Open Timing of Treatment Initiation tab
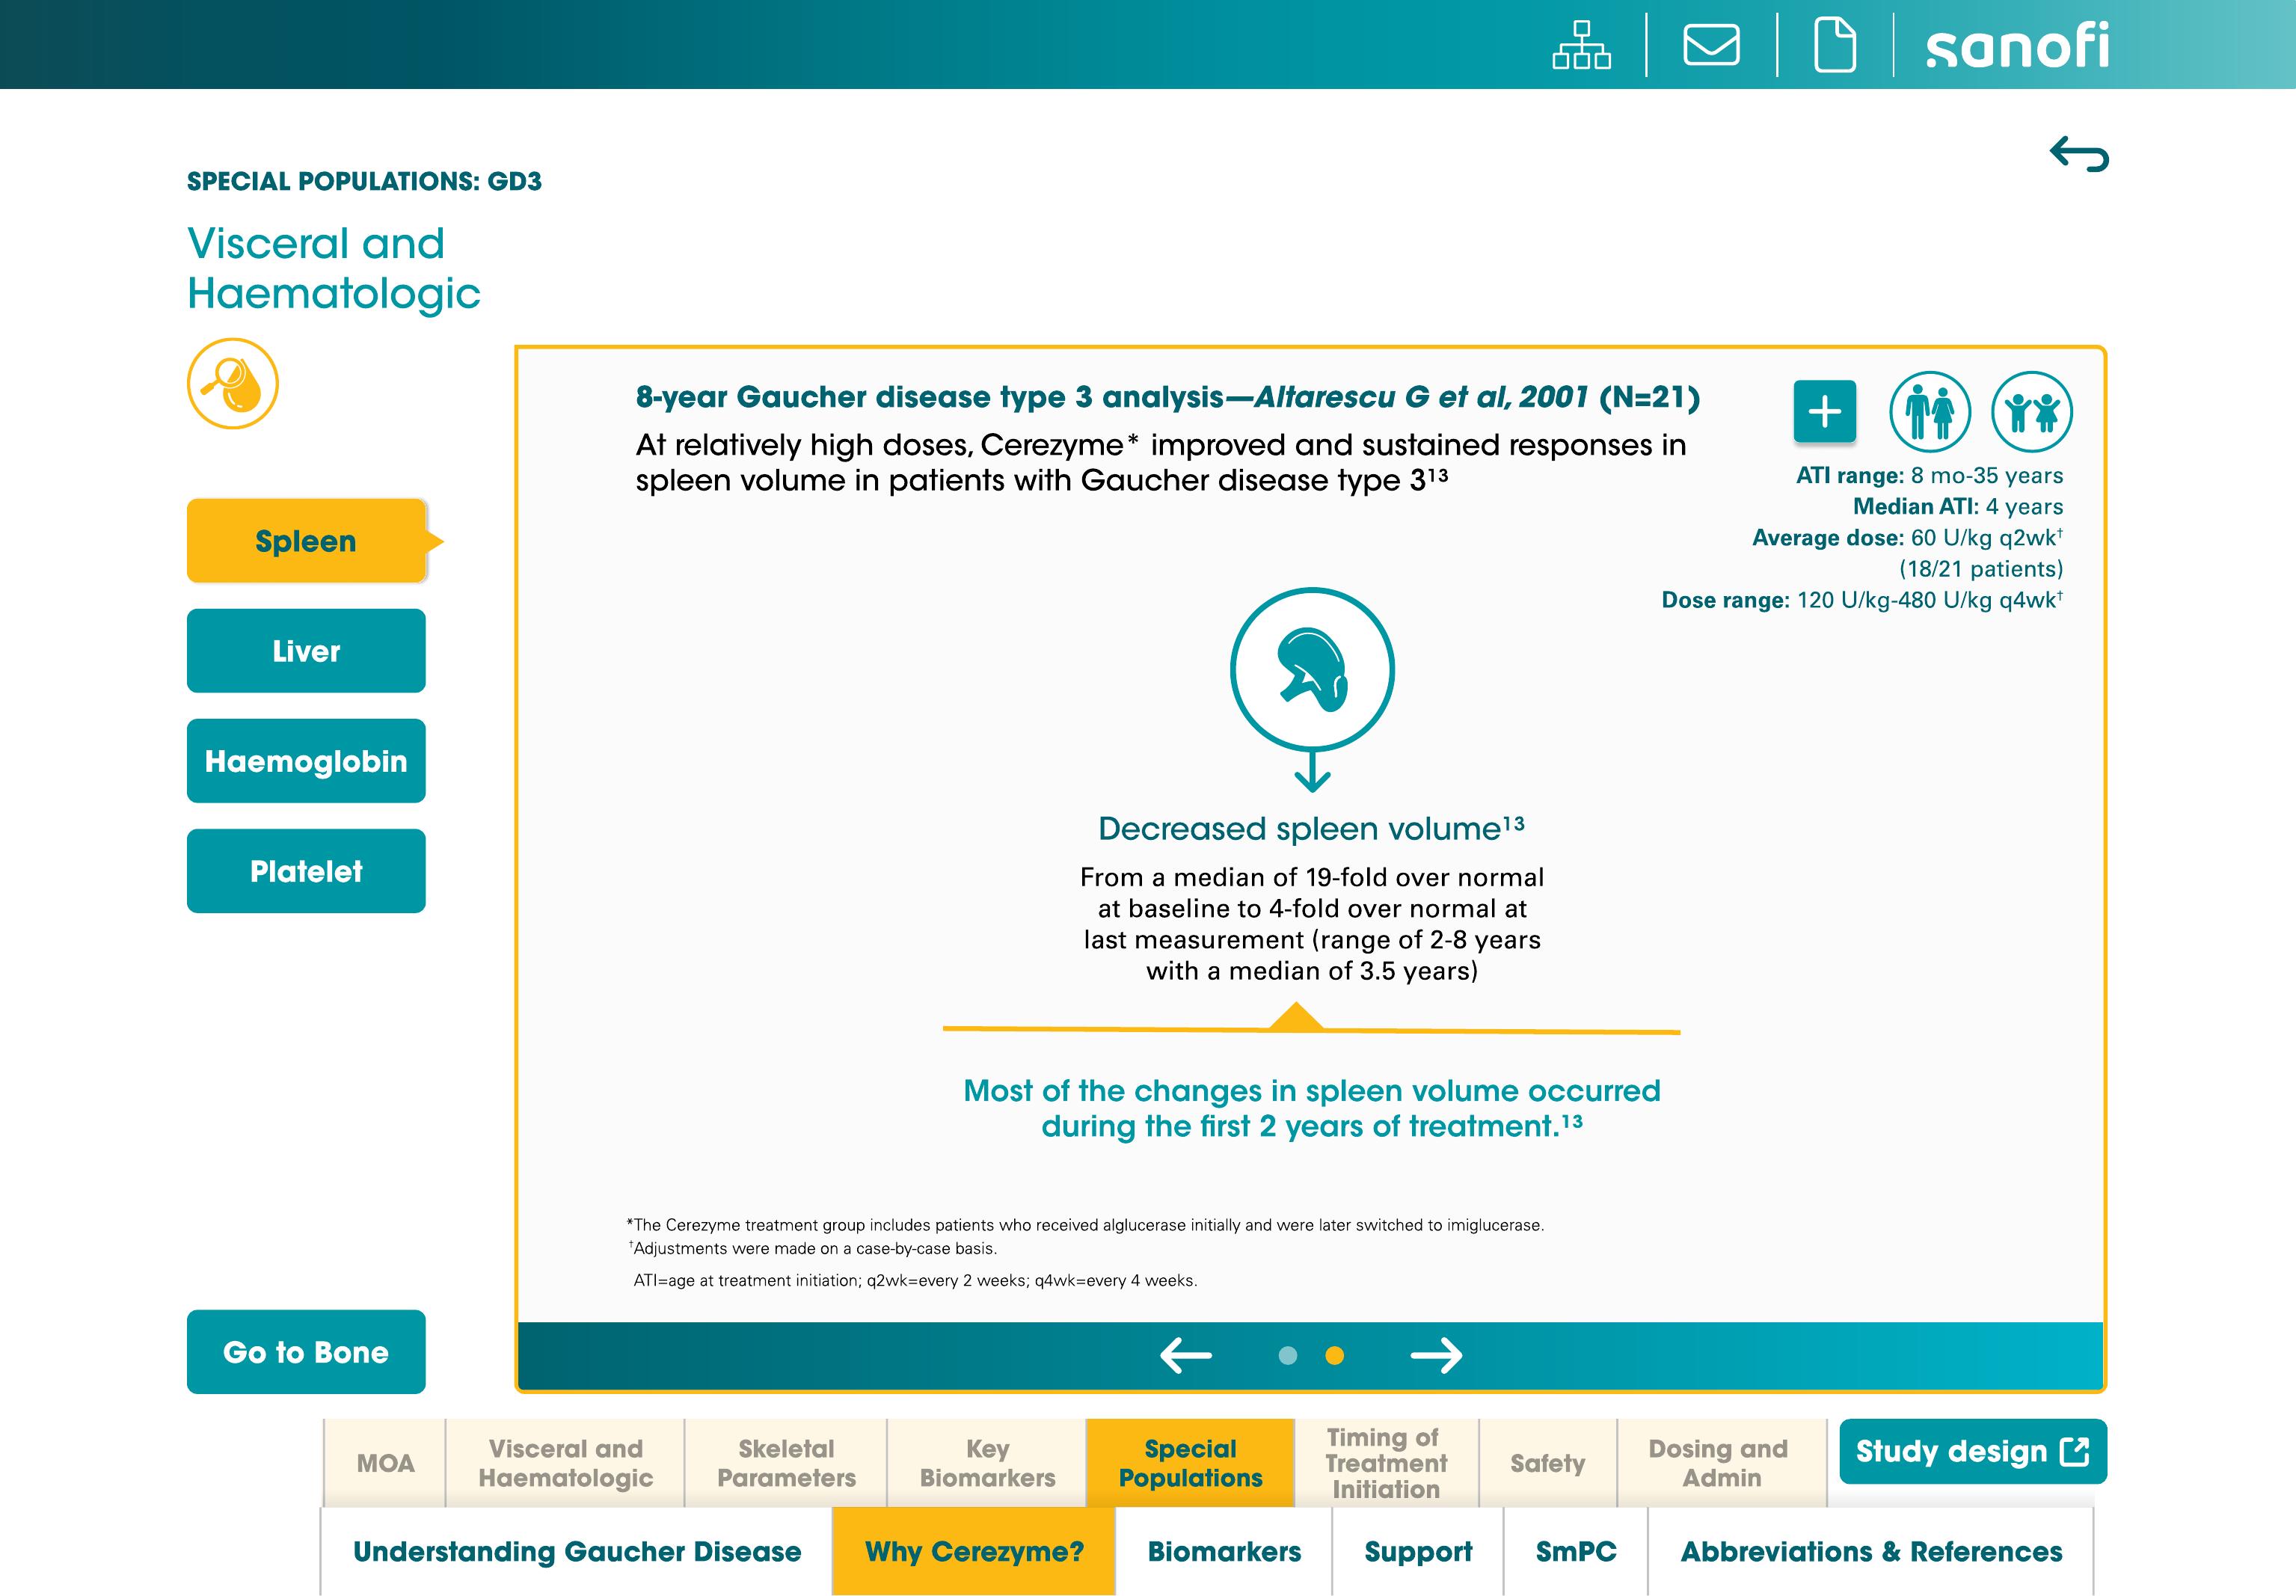This screenshot has height=1596, width=2296. 1386,1463
